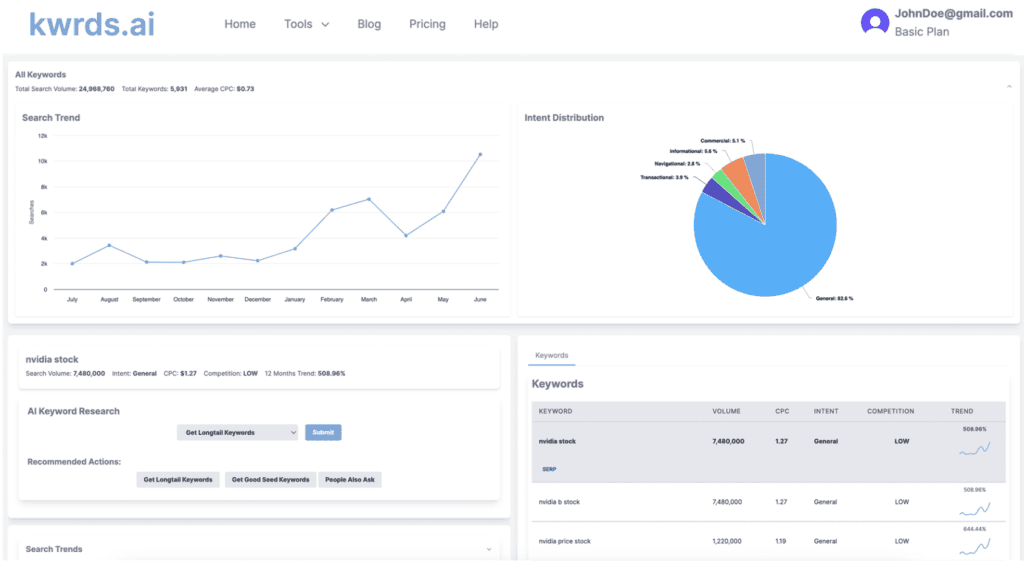The image size is (1024, 570).
Task: Switch to the Keywords tab
Action: [x=551, y=355]
